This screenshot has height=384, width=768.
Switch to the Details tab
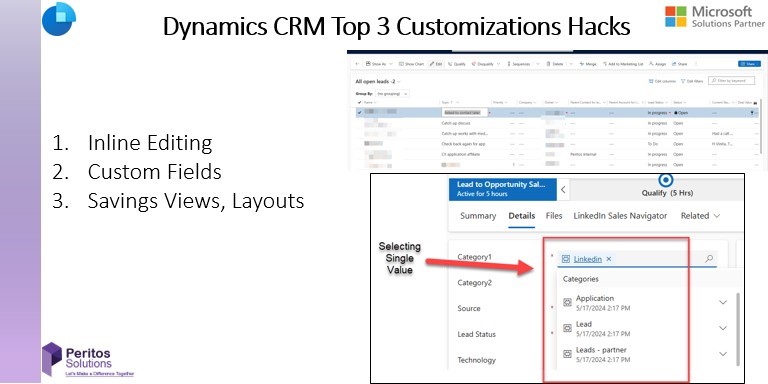coord(522,216)
